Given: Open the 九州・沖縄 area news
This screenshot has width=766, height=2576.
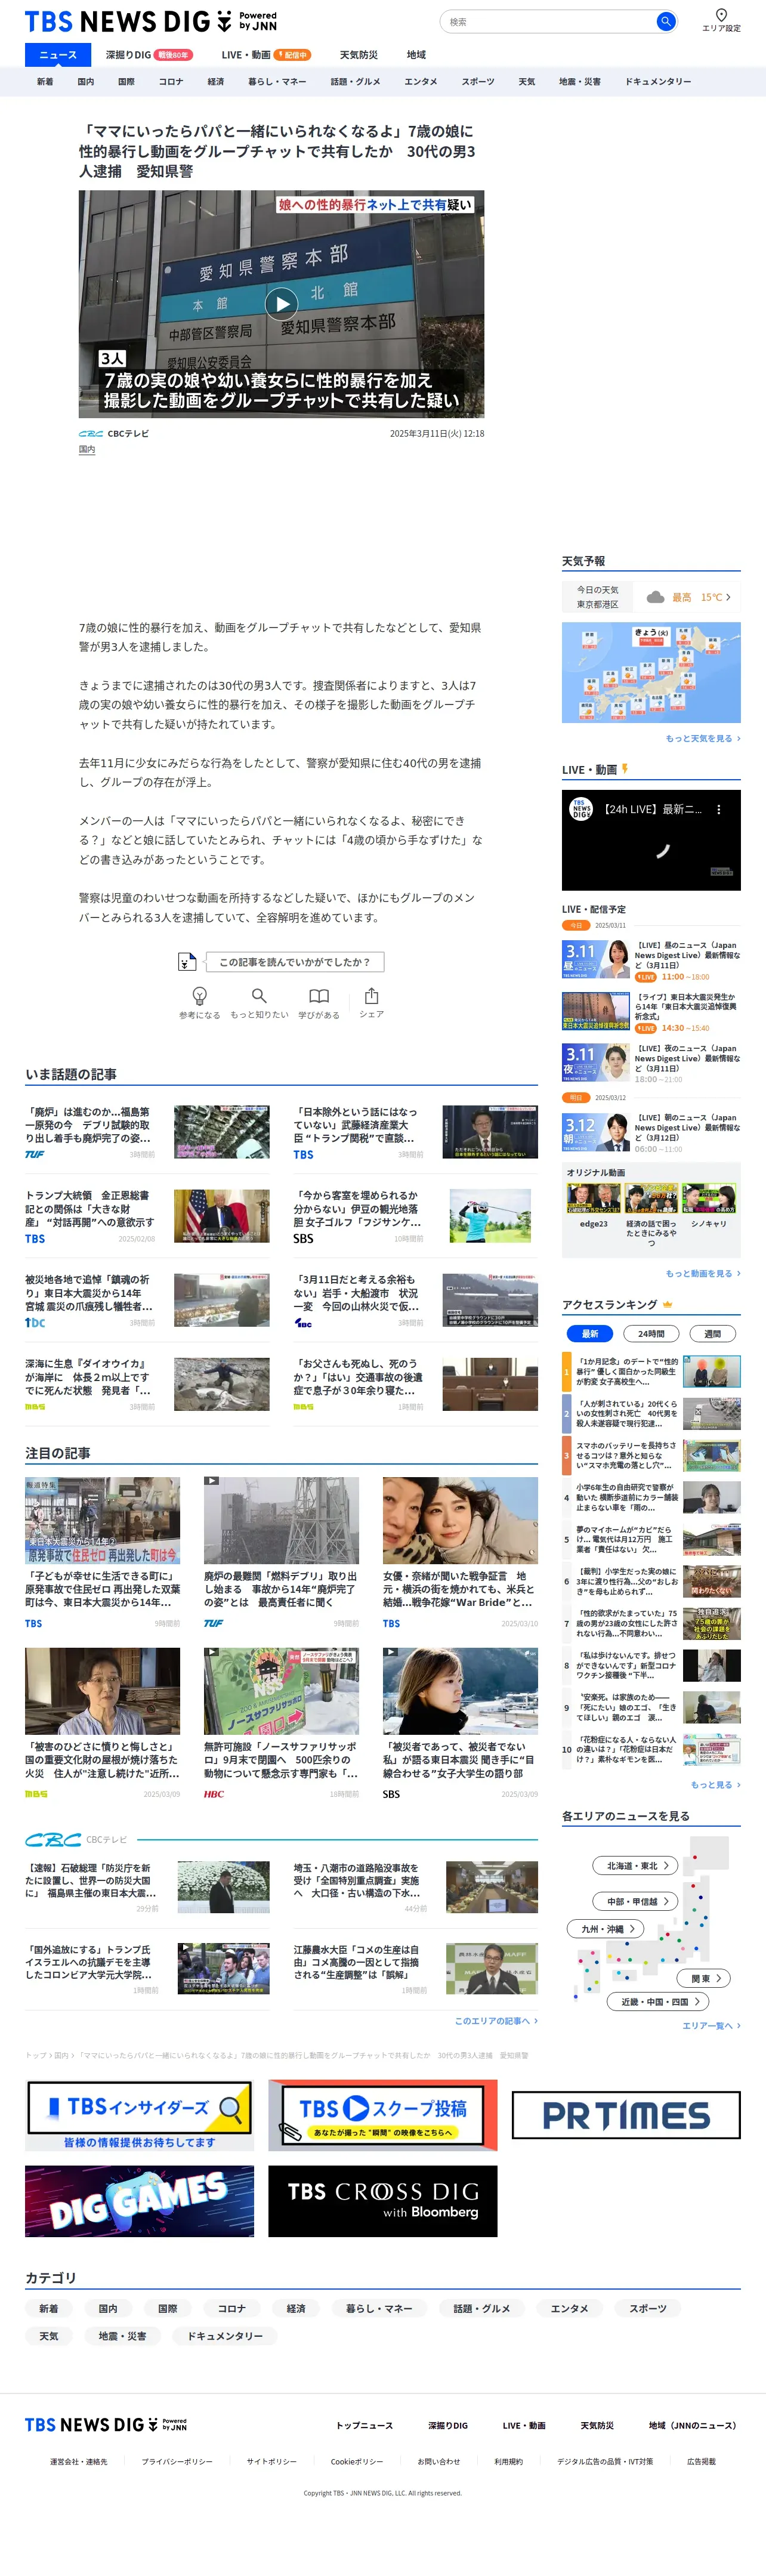Looking at the screenshot, I should (x=605, y=1929).
